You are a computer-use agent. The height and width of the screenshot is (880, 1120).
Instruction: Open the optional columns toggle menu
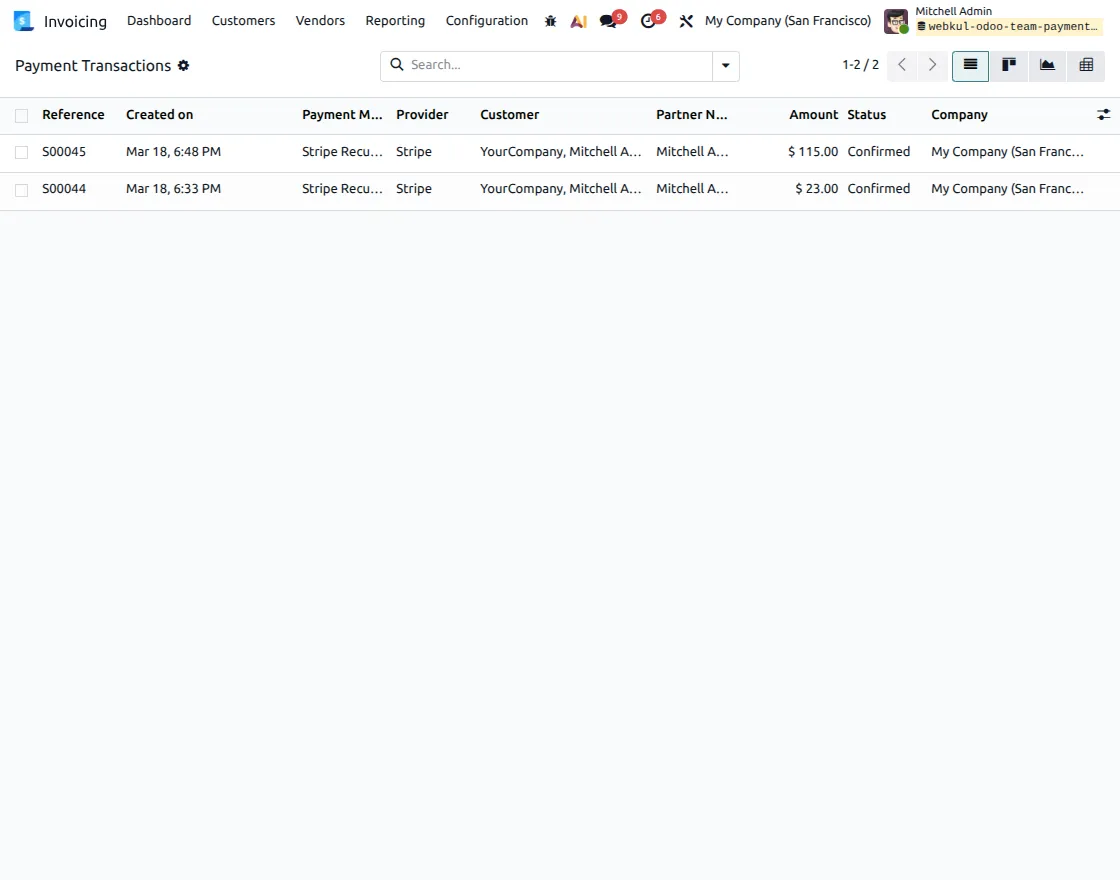[x=1104, y=114]
